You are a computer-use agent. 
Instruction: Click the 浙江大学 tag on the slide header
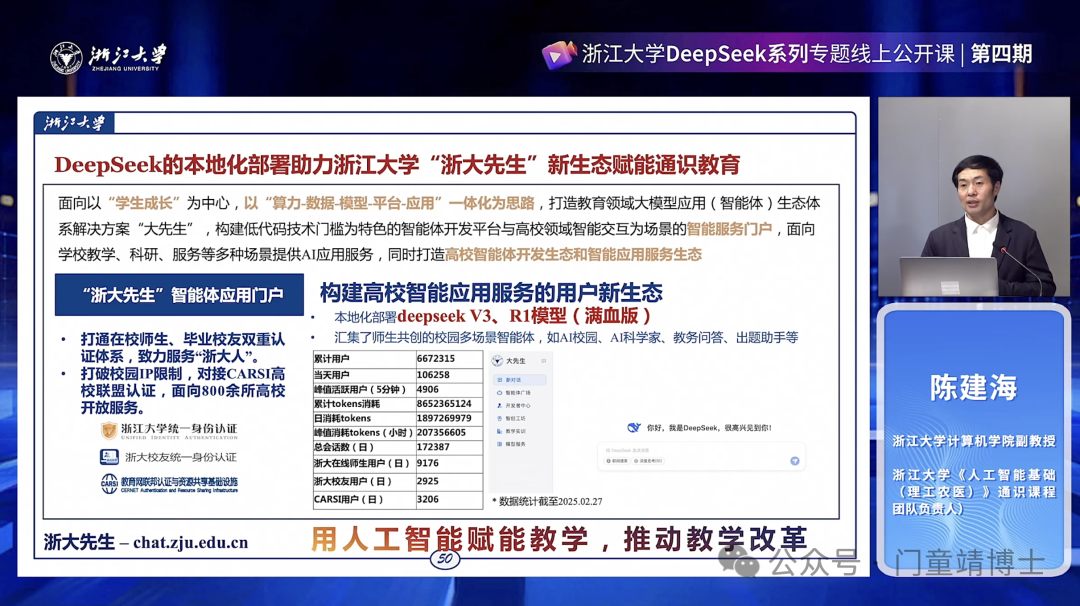pyautogui.click(x=74, y=123)
